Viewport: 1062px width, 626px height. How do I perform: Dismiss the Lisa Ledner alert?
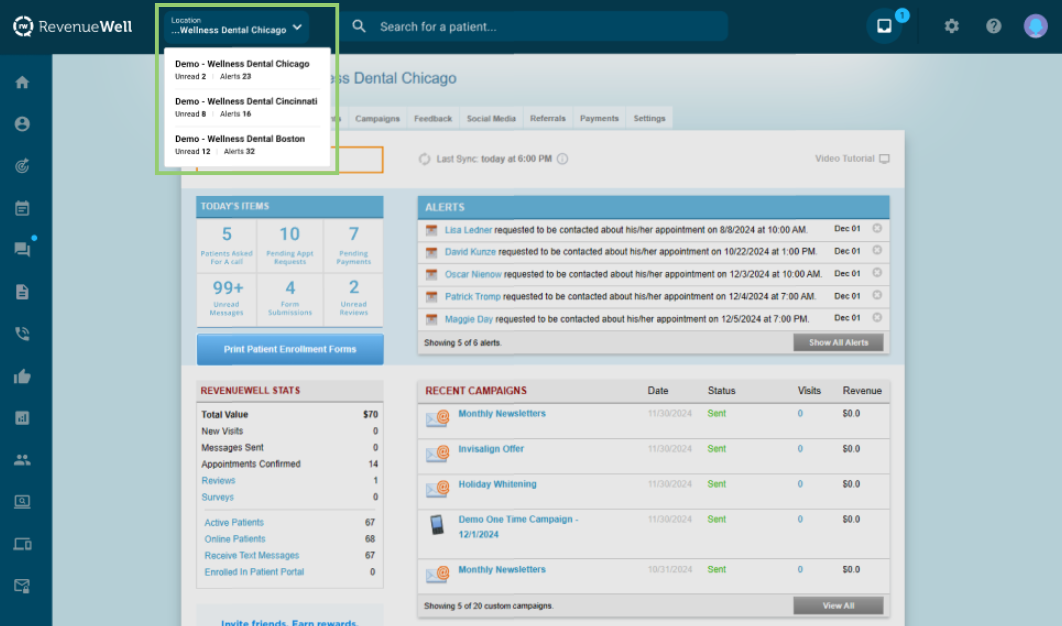[x=877, y=228]
